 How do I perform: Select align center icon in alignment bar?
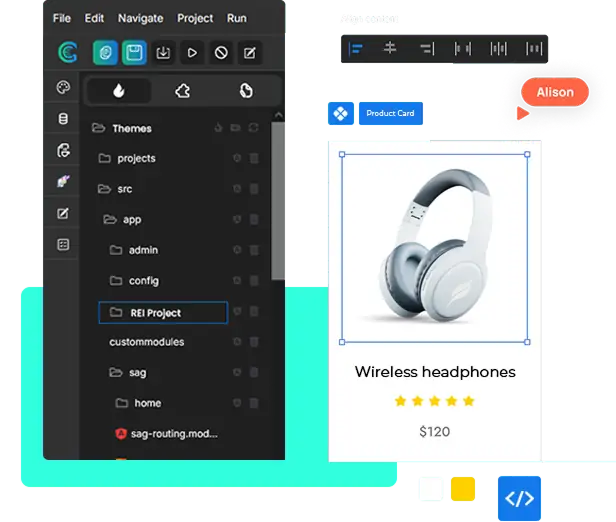click(x=390, y=48)
